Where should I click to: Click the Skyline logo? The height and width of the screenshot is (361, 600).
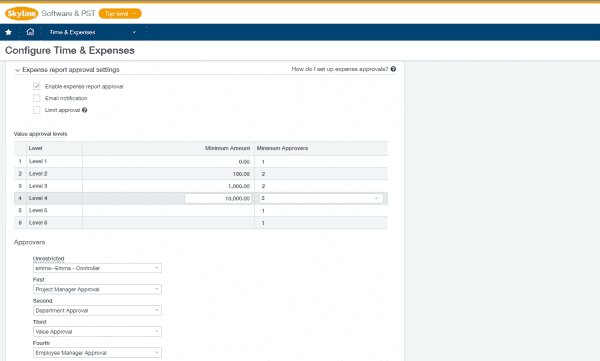tap(21, 13)
